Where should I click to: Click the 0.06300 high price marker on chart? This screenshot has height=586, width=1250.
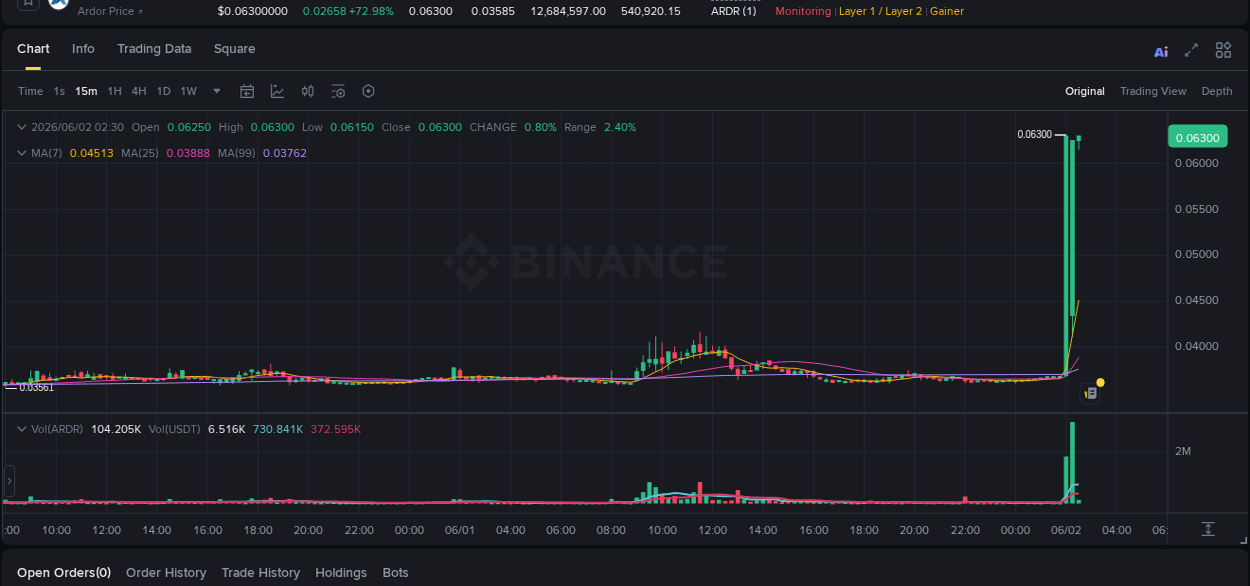click(1034, 134)
